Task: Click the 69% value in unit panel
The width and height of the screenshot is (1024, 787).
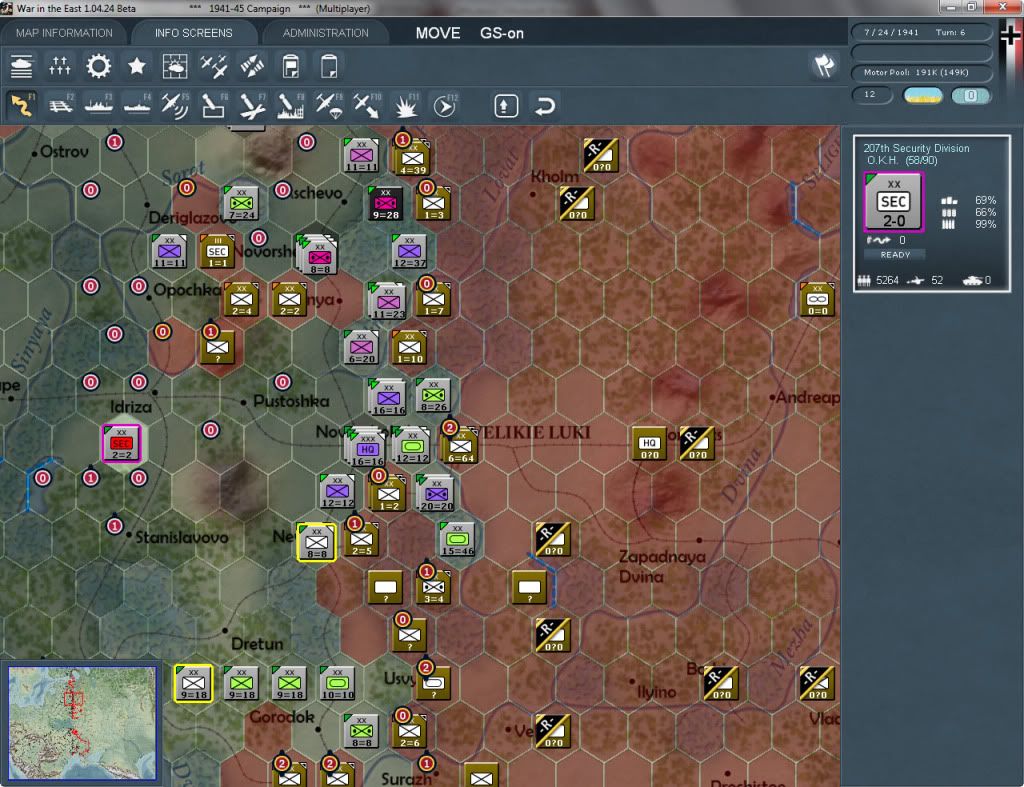Action: 985,200
